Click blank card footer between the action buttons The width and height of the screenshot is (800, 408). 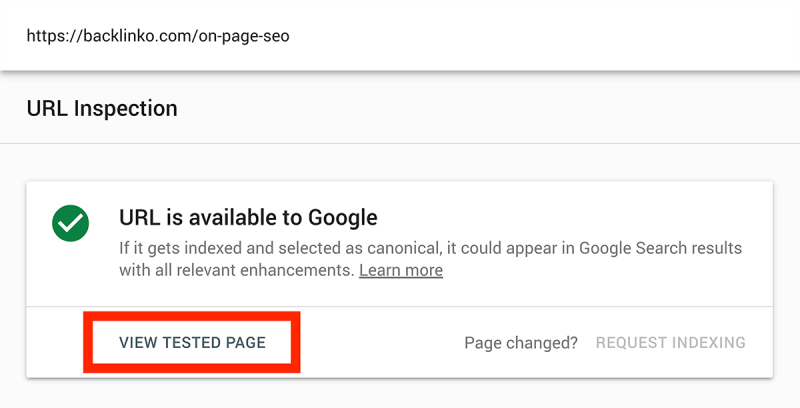(x=380, y=342)
